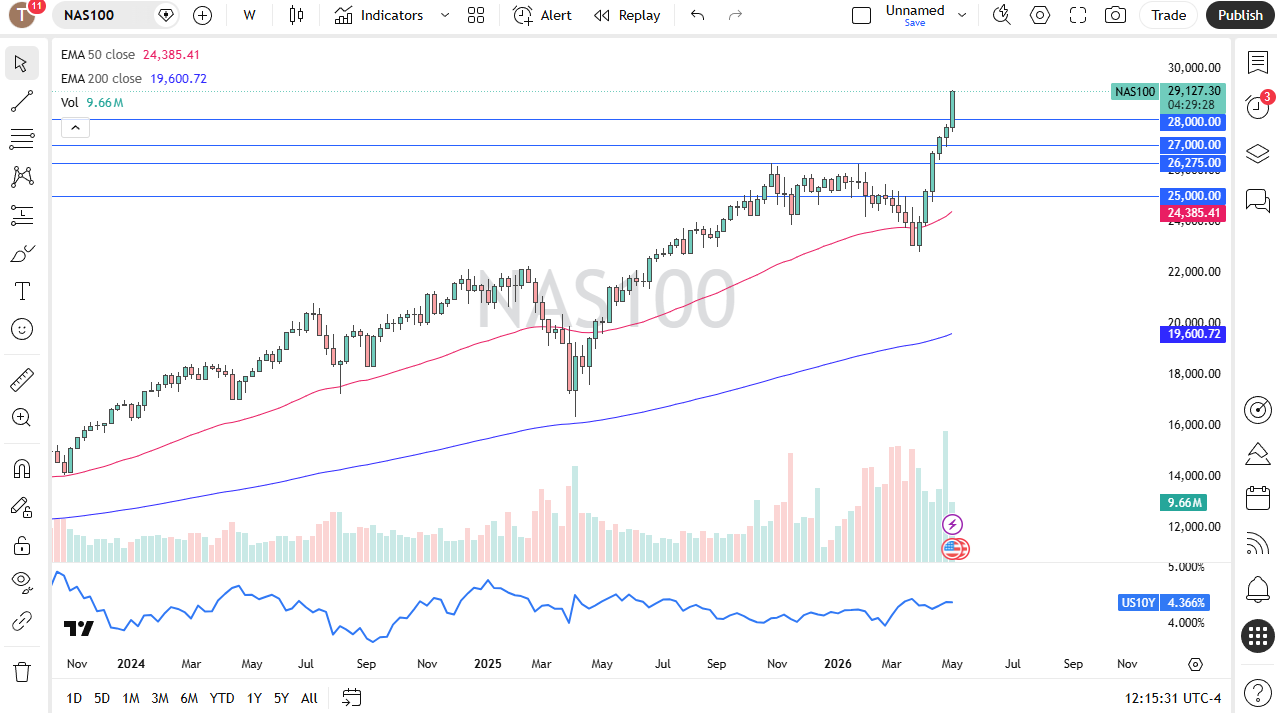Activate the zoom in tool
Screen dimensions: 1277x713
point(22,417)
